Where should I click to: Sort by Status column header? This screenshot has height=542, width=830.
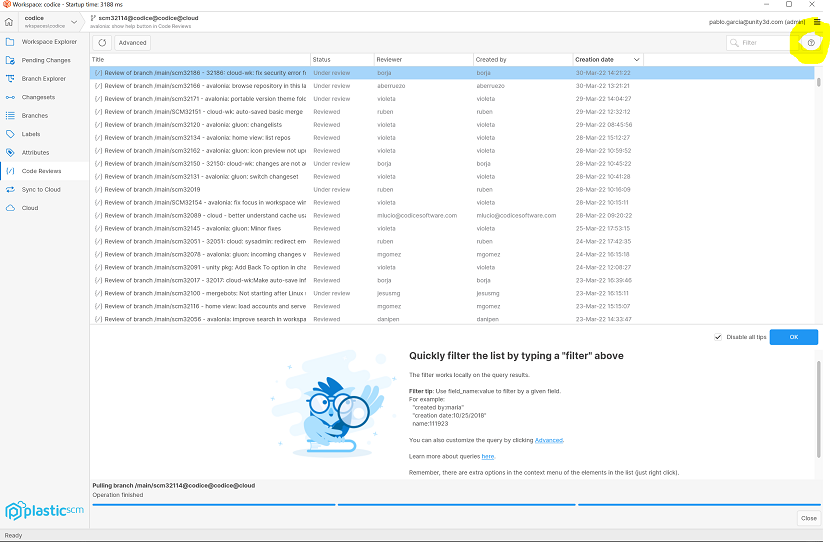(x=342, y=59)
